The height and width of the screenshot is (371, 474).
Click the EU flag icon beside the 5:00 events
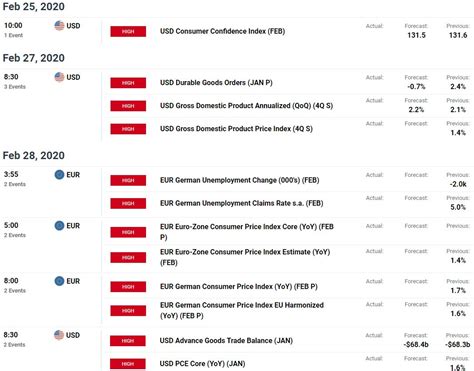[59, 226]
